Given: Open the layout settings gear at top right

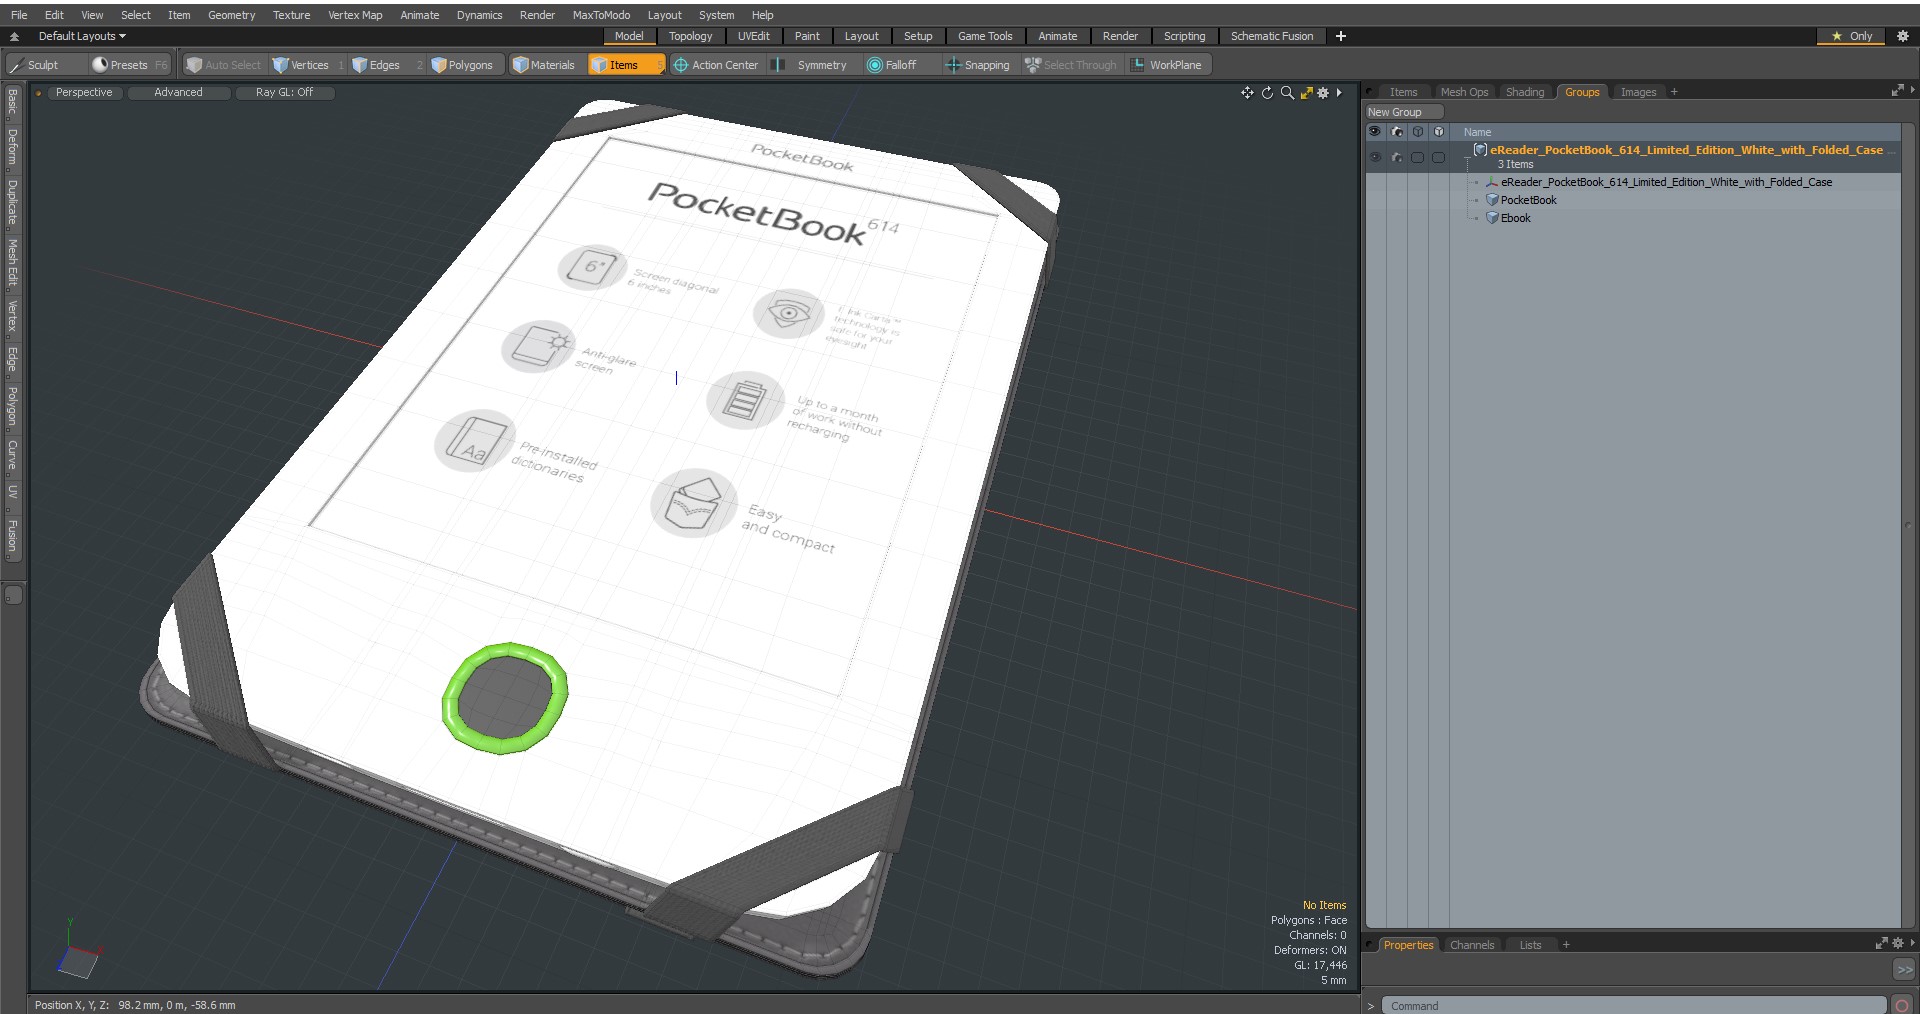Looking at the screenshot, I should click(x=1903, y=36).
